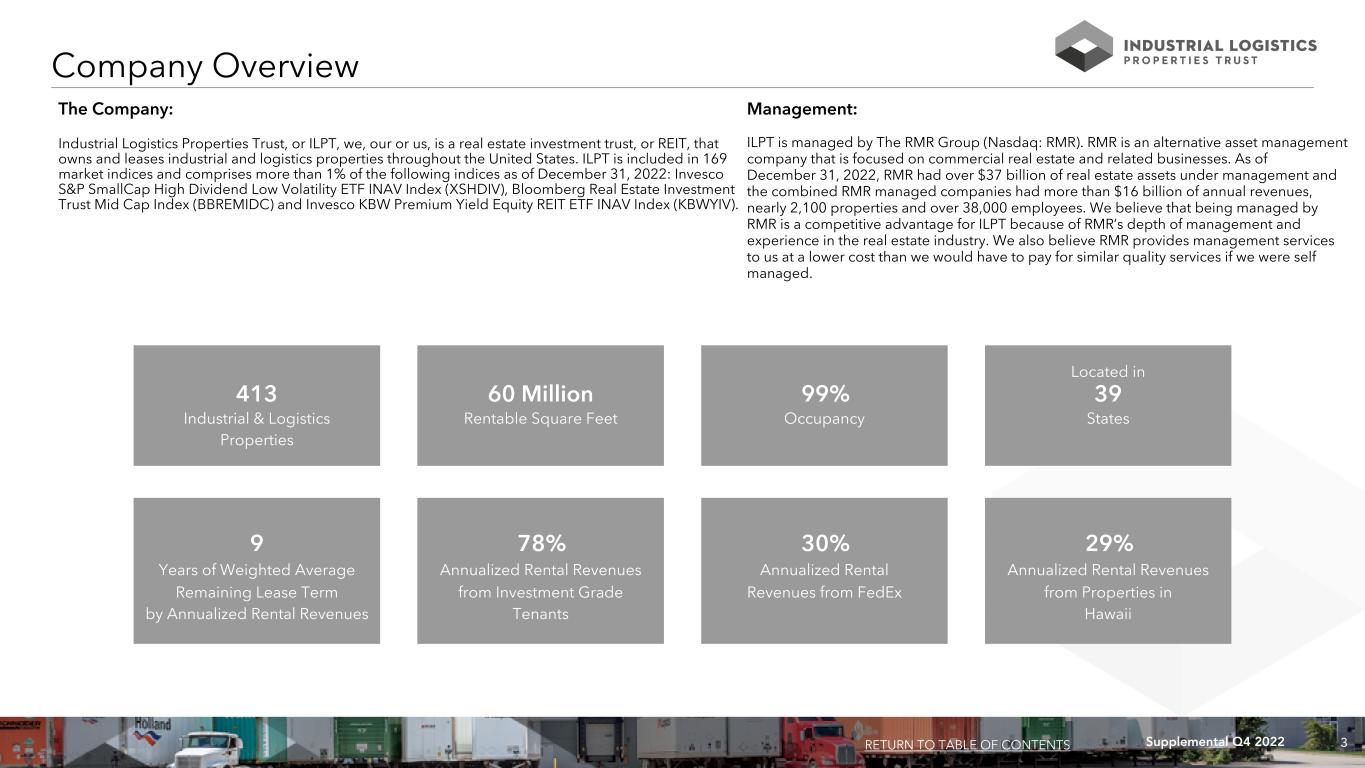1365x768 pixels.
Task: Select the "Industrial & Logistics Properties" label
Action: tap(257, 429)
